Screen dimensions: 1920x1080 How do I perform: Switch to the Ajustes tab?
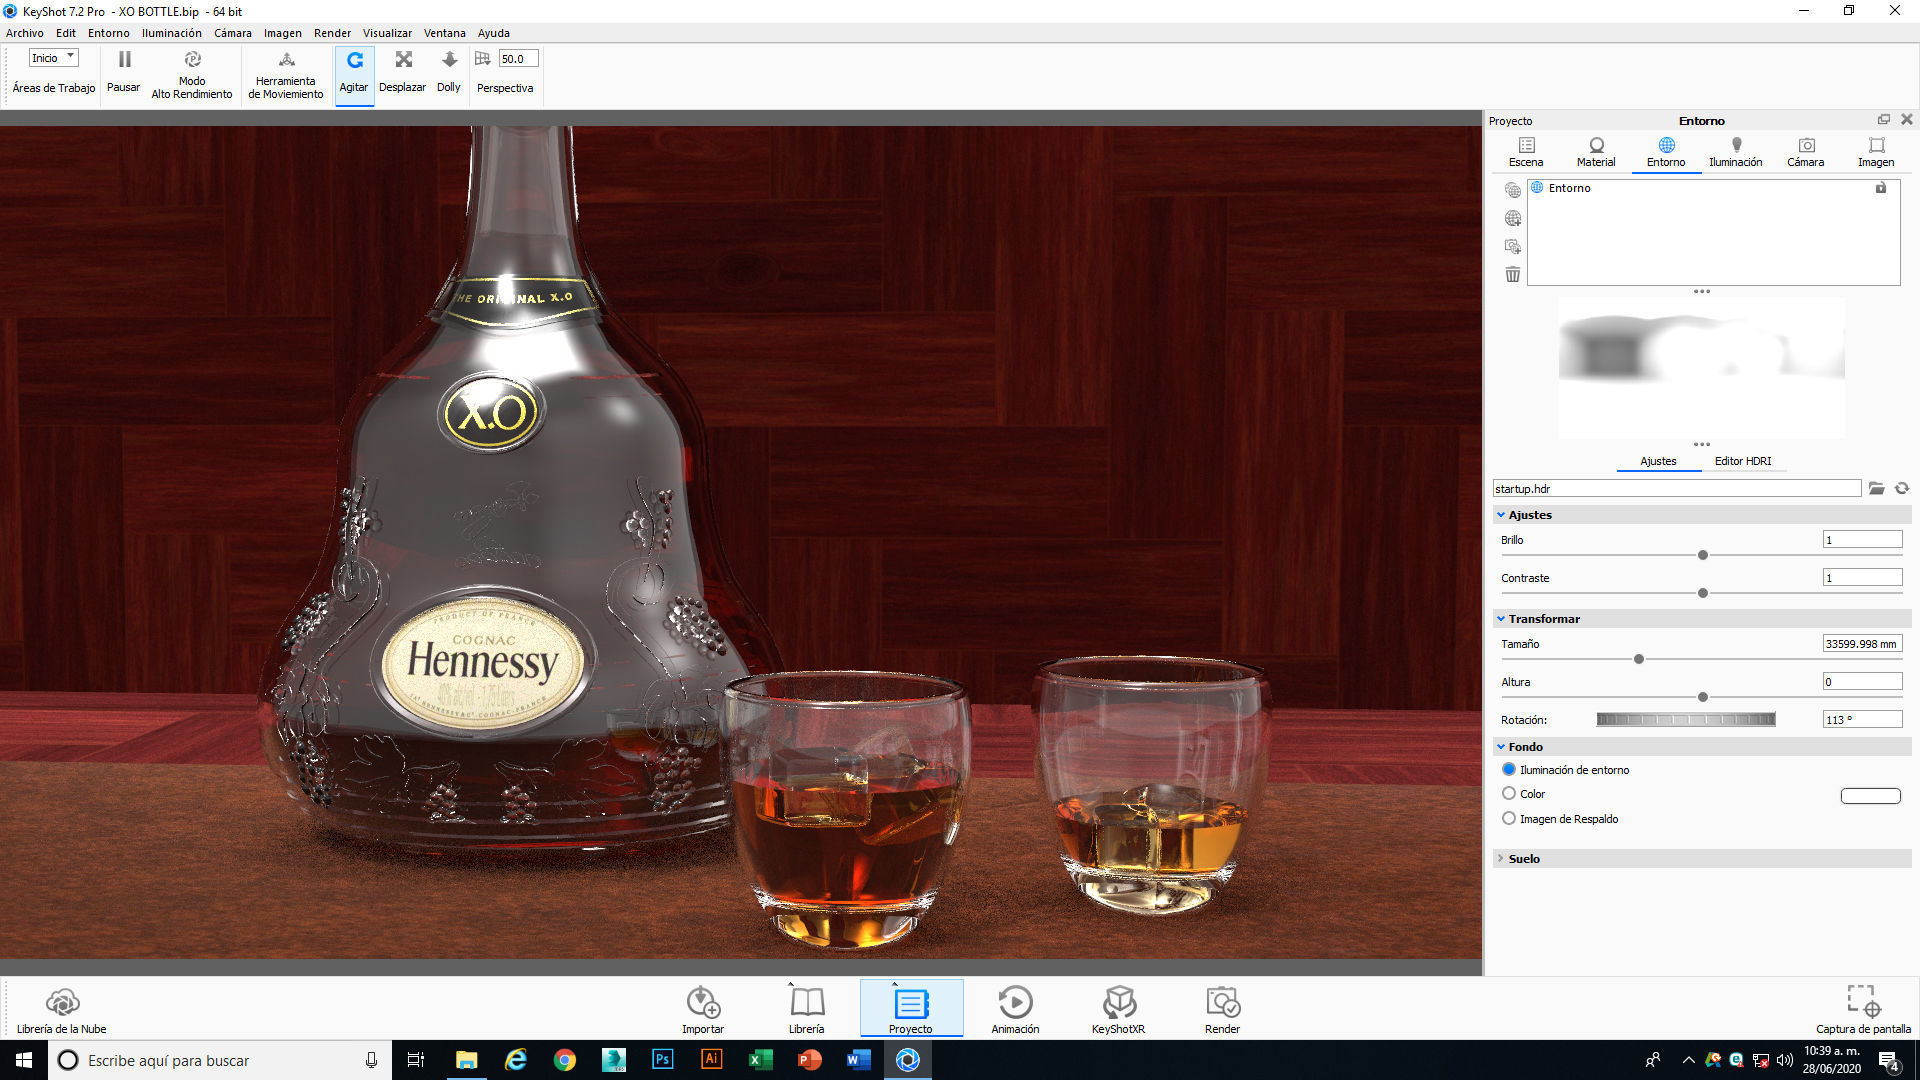point(1658,461)
